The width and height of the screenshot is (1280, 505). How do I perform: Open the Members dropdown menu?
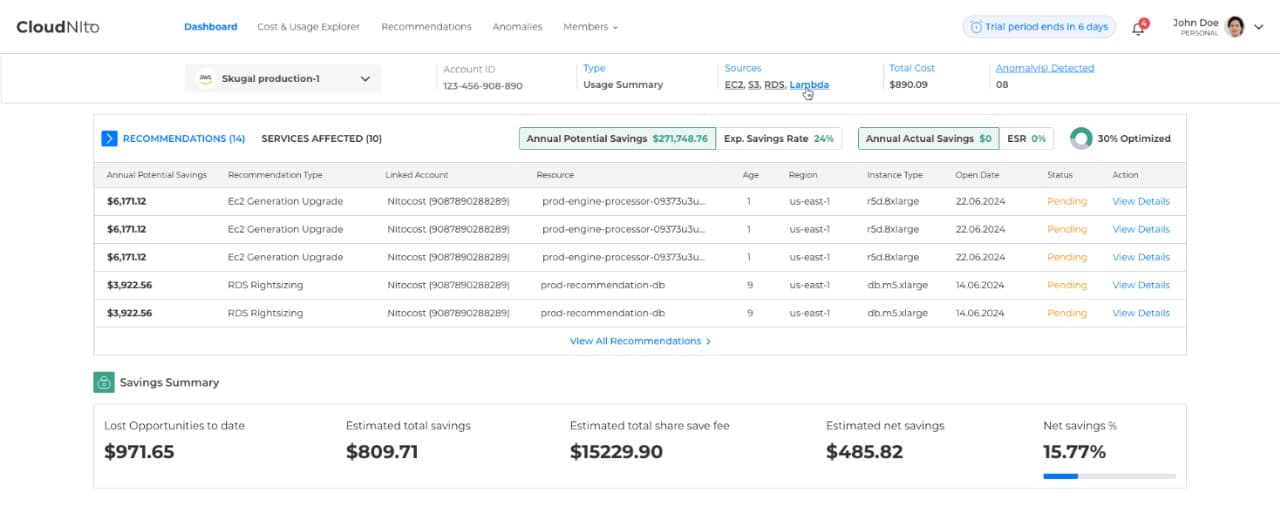[x=590, y=27]
